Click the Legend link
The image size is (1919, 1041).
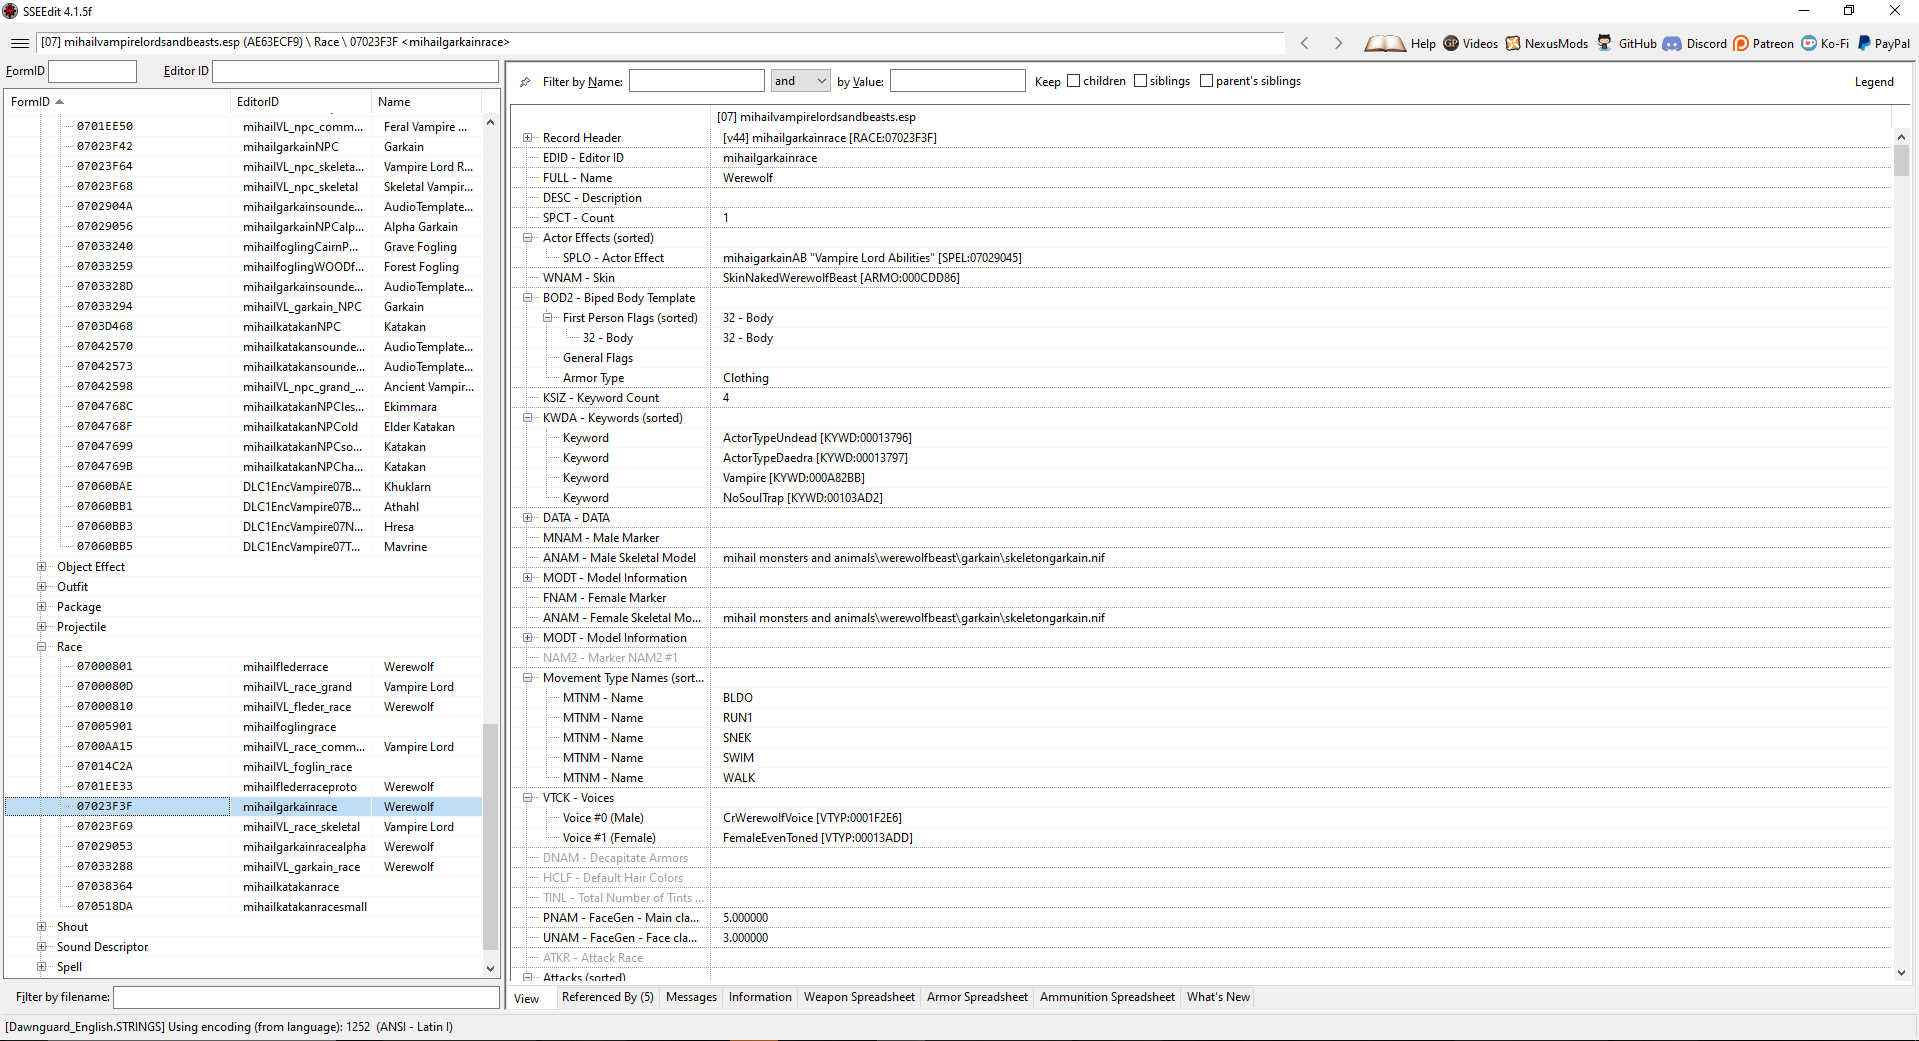1875,81
